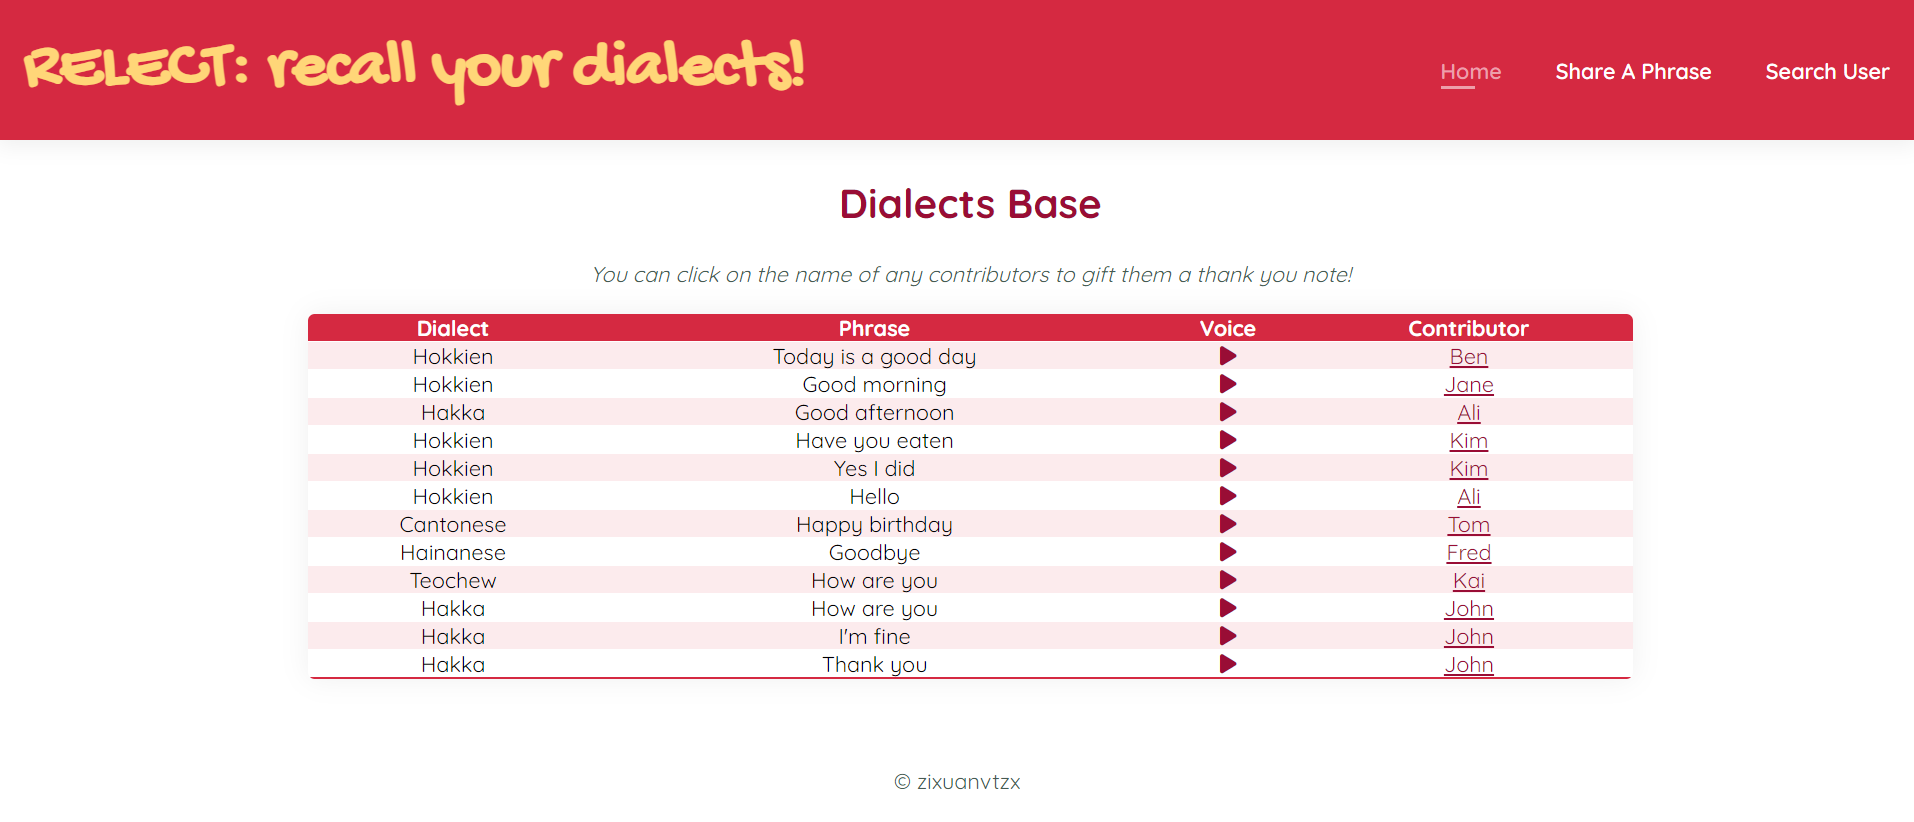Play voice for "Today is a good day"
The image size is (1914, 822).
pyautogui.click(x=1228, y=356)
